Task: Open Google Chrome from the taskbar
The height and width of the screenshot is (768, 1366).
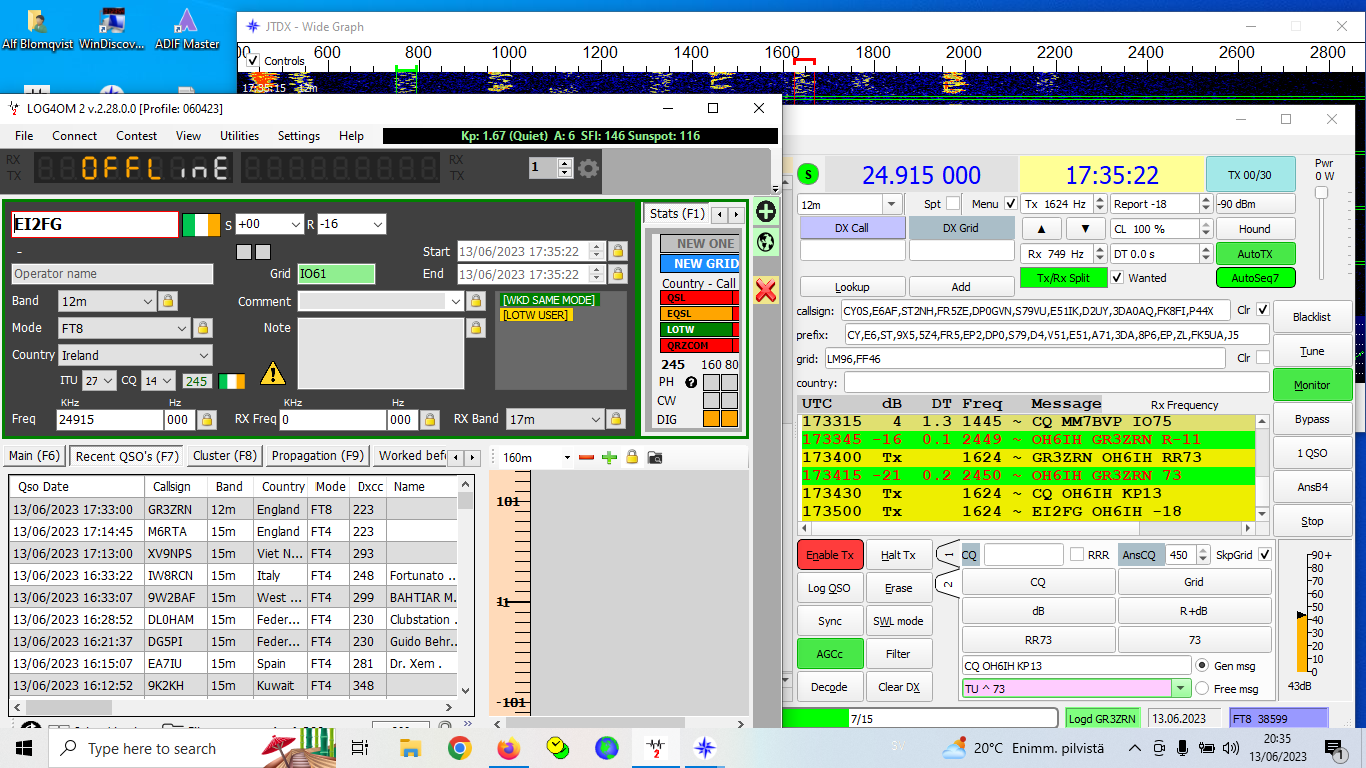Action: coord(460,748)
